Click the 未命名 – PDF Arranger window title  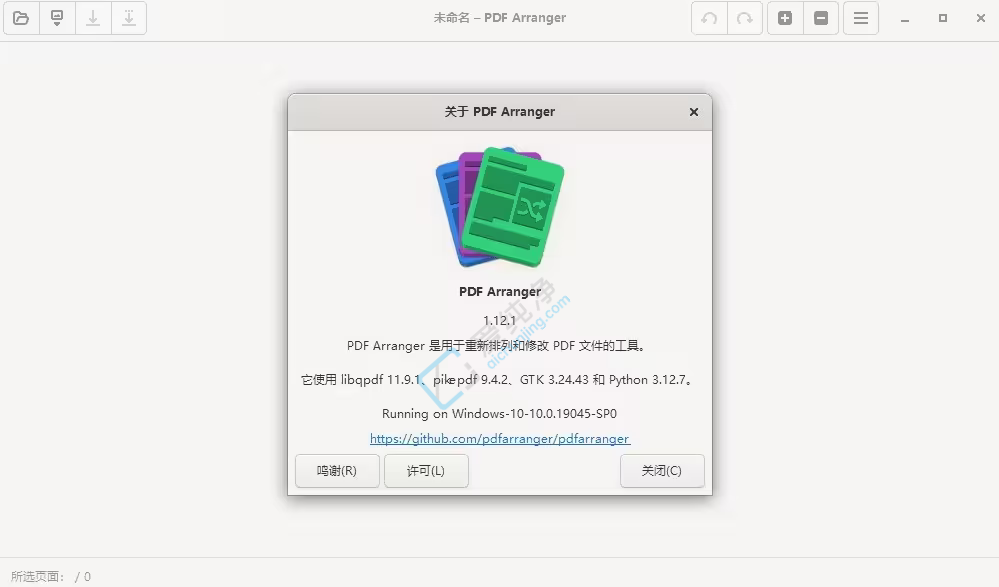pyautogui.click(x=500, y=18)
